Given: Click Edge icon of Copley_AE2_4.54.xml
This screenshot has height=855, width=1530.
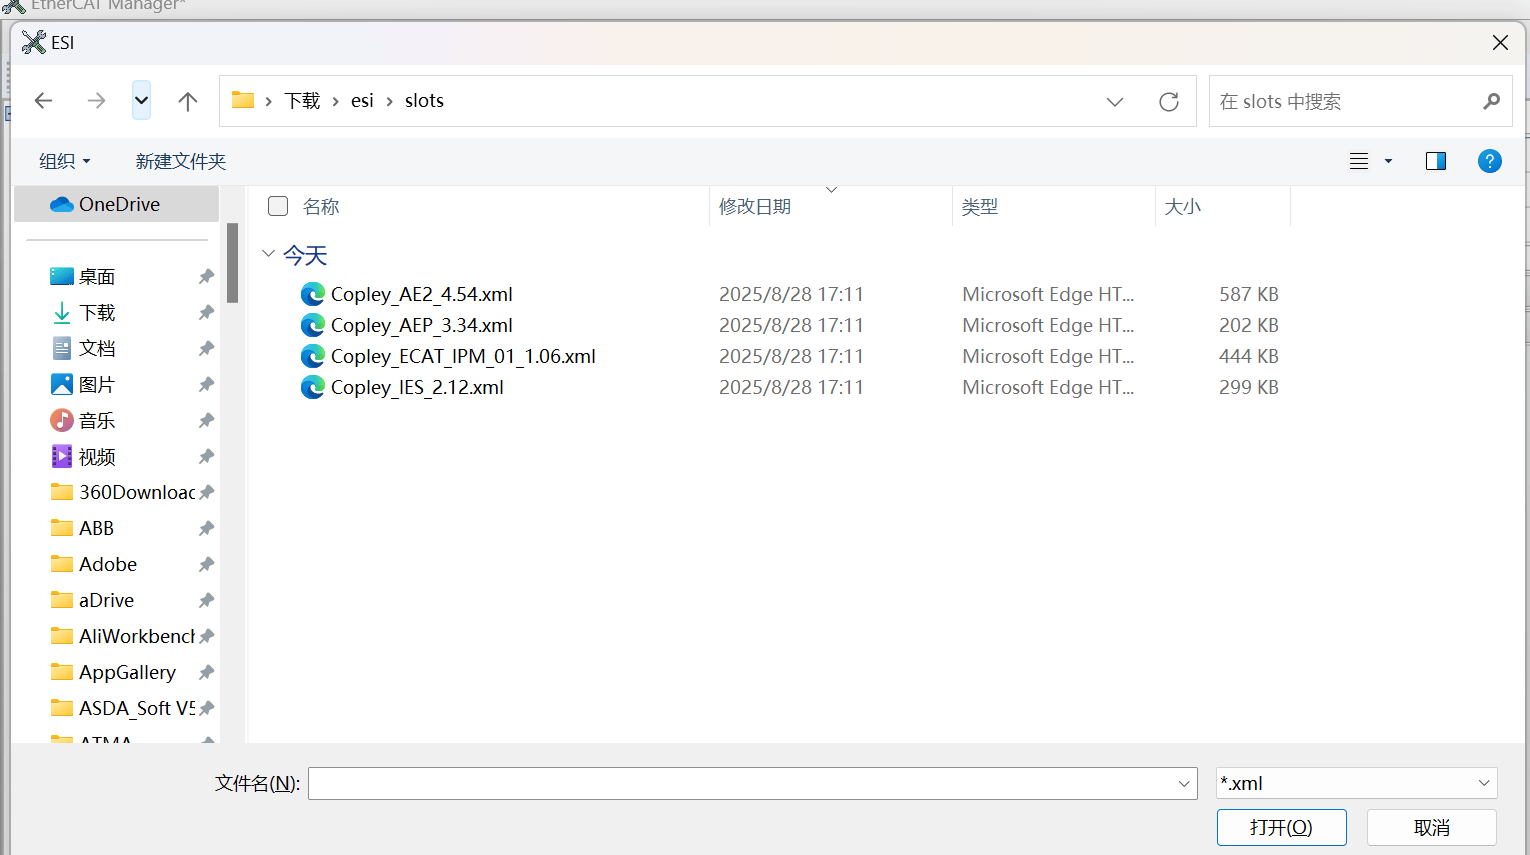Looking at the screenshot, I should pos(313,294).
